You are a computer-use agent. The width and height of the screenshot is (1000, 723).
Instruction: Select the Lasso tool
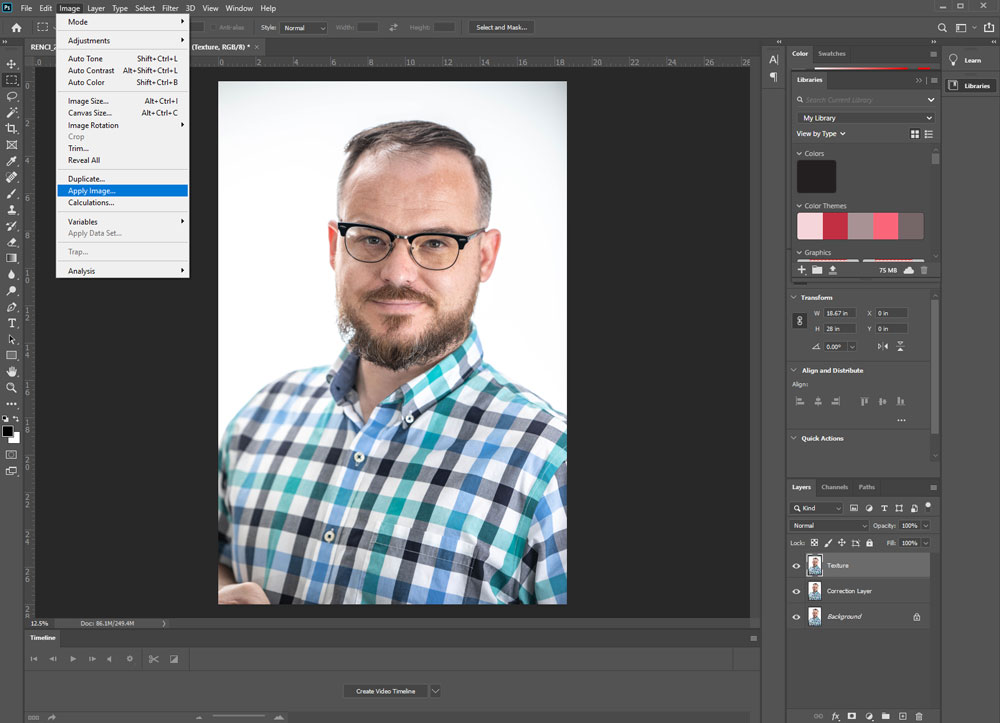pyautogui.click(x=12, y=96)
